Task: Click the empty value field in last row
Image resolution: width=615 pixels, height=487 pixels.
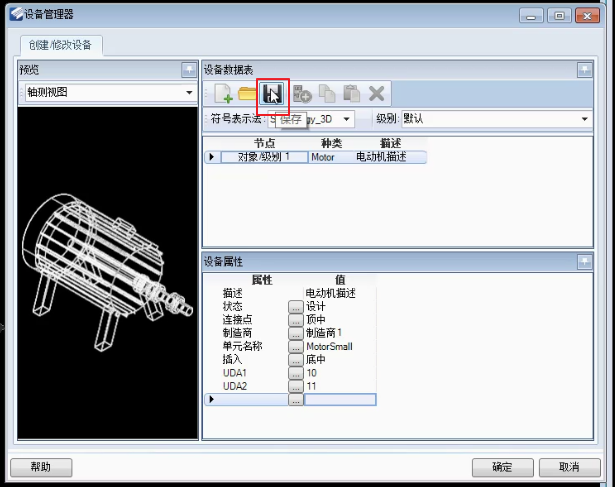Action: point(340,400)
